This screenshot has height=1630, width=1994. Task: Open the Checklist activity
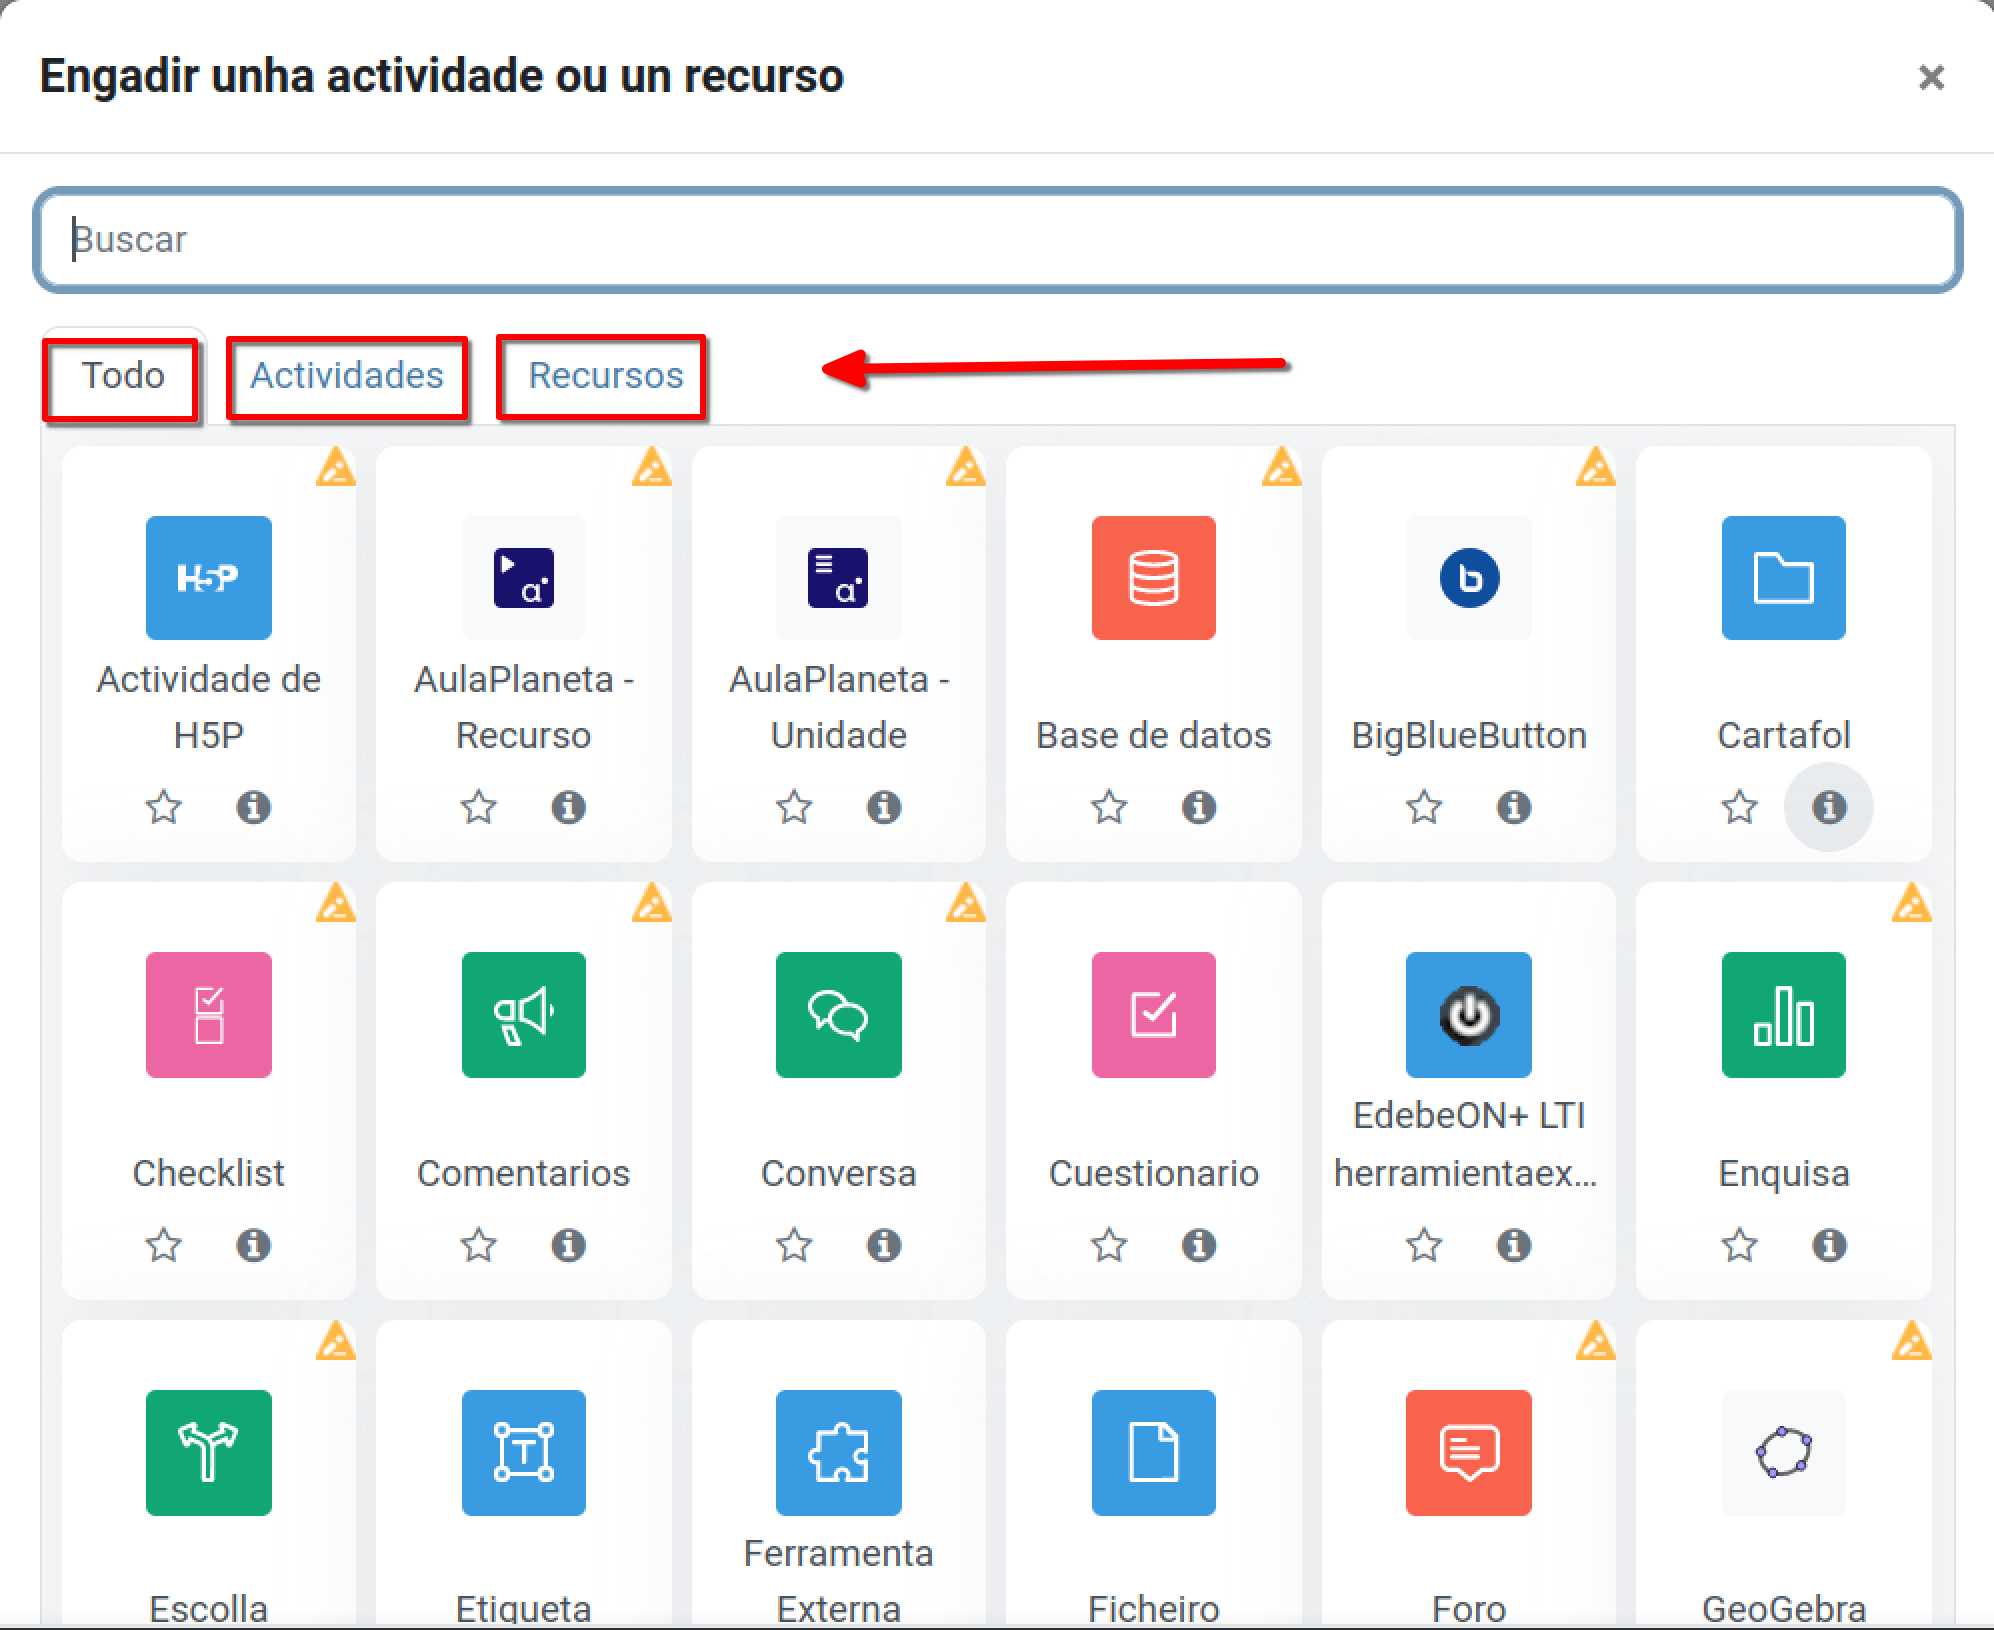pos(208,1015)
